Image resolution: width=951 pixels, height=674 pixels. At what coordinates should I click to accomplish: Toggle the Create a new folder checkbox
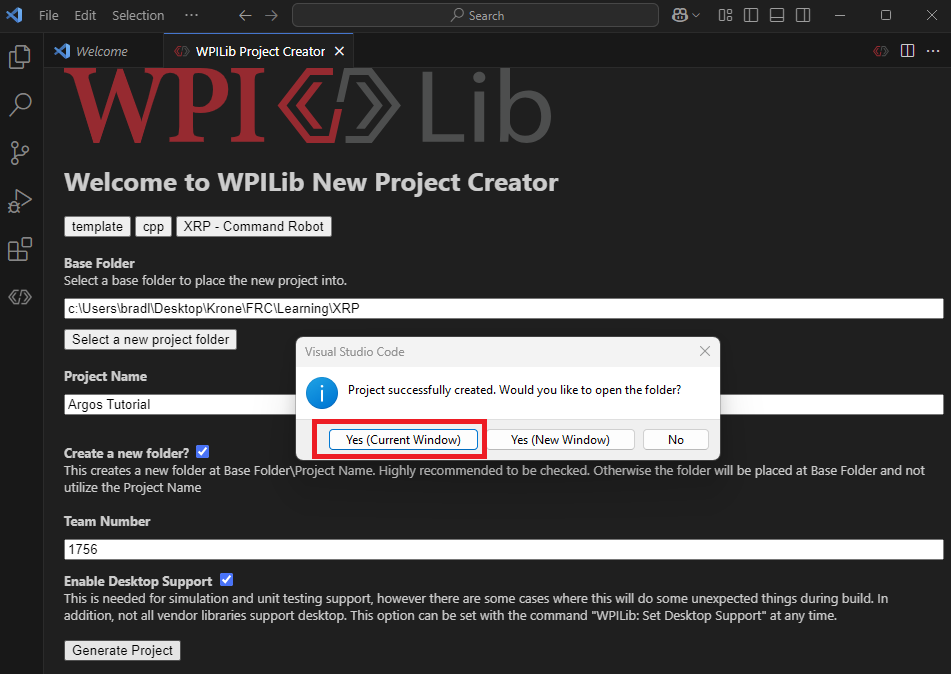pyautogui.click(x=203, y=452)
